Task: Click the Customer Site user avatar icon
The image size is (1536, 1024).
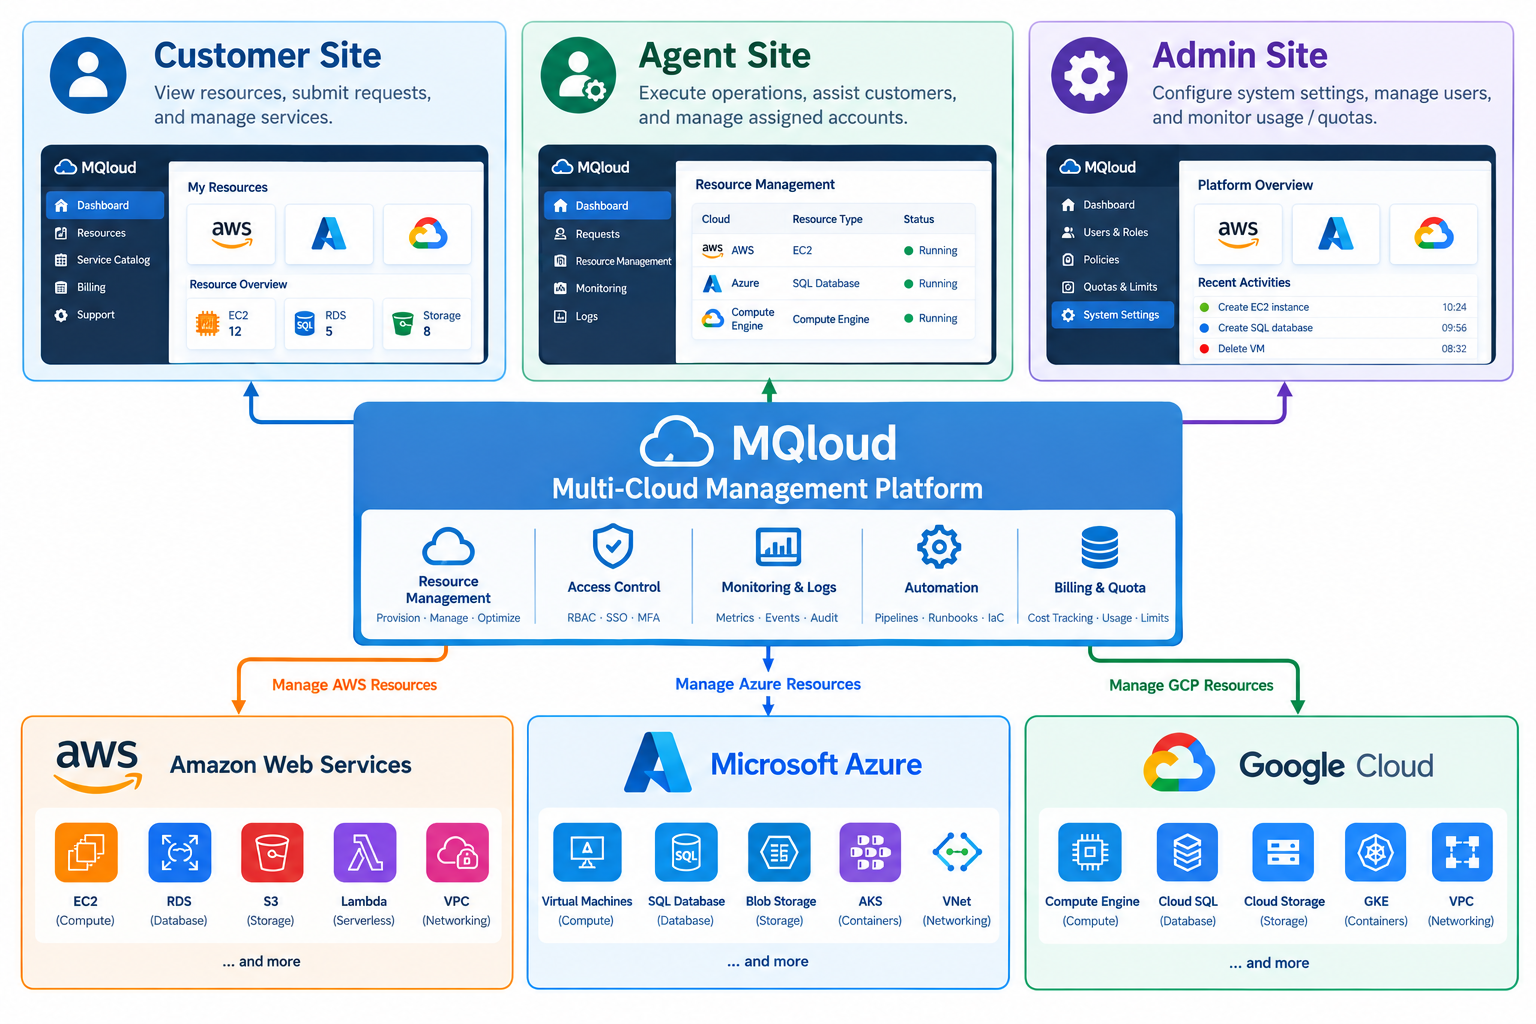Action: pyautogui.click(x=88, y=75)
